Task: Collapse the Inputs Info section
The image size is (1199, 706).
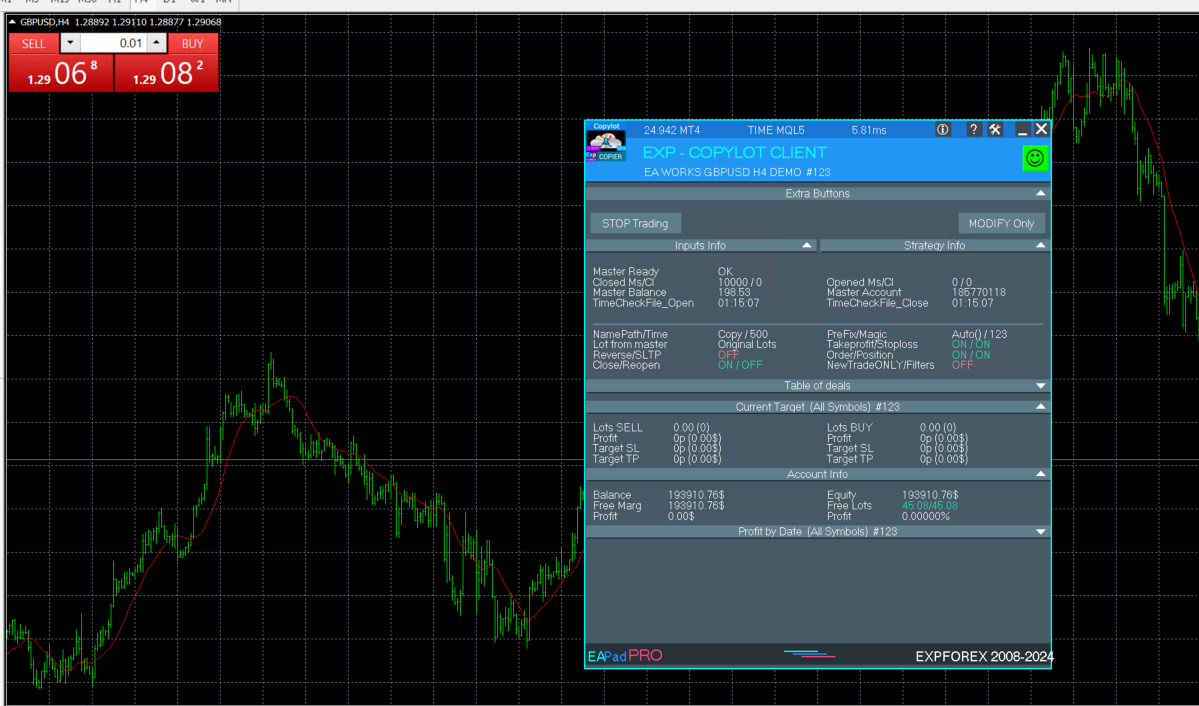Action: click(x=807, y=246)
